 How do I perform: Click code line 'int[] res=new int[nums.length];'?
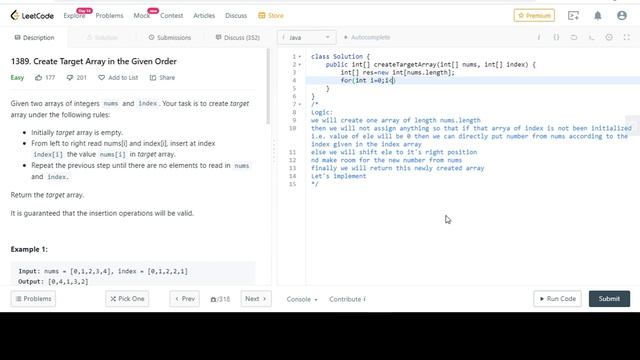pyautogui.click(x=398, y=73)
